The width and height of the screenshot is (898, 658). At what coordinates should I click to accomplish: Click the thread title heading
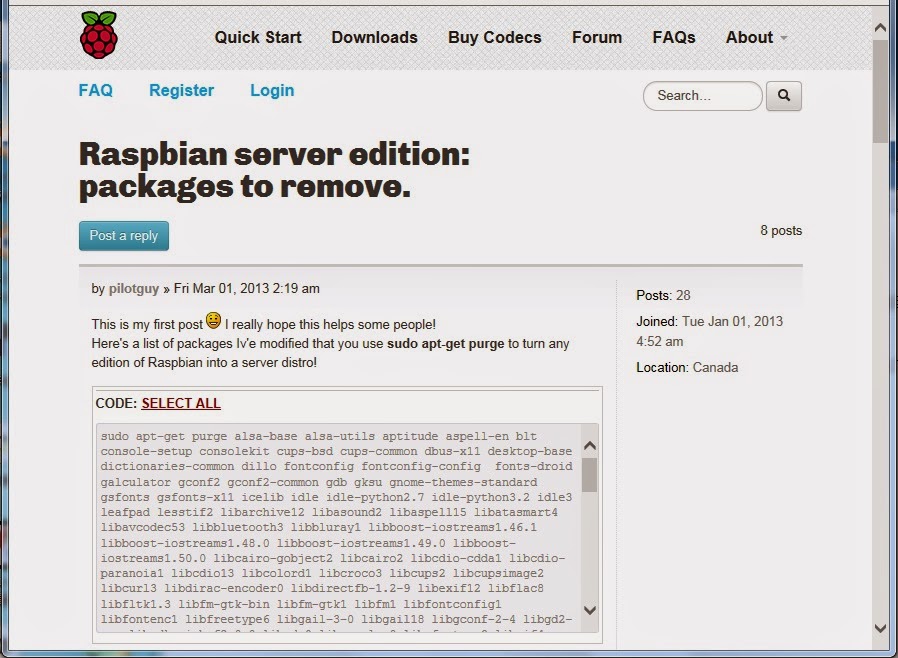point(274,170)
